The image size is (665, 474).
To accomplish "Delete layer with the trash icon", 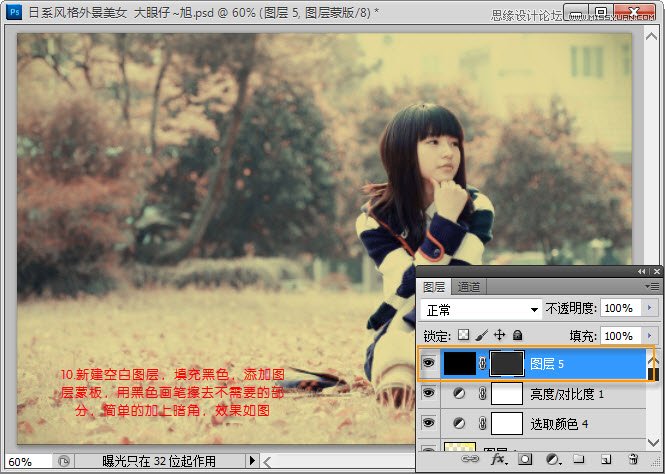I will (x=633, y=459).
